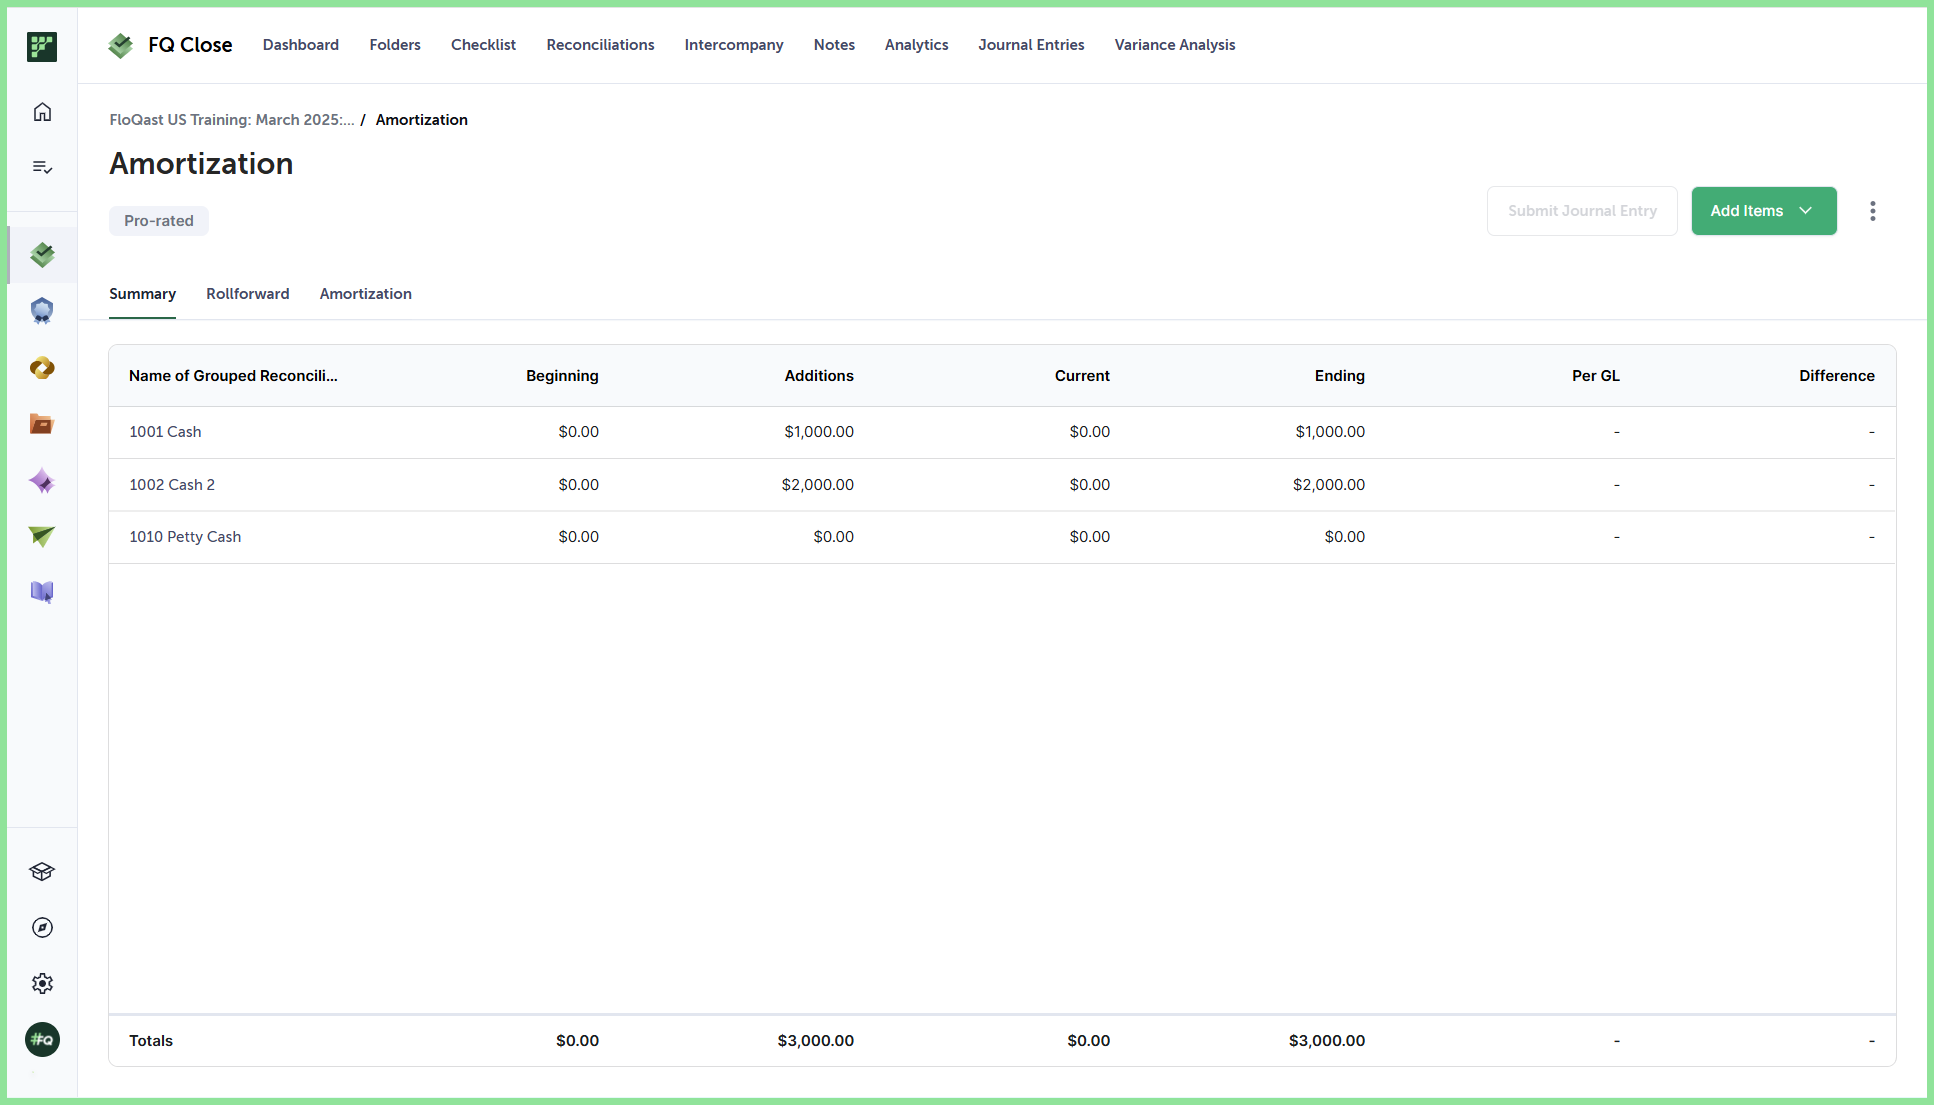
Task: Switch to the Rollforward tab
Action: point(248,294)
